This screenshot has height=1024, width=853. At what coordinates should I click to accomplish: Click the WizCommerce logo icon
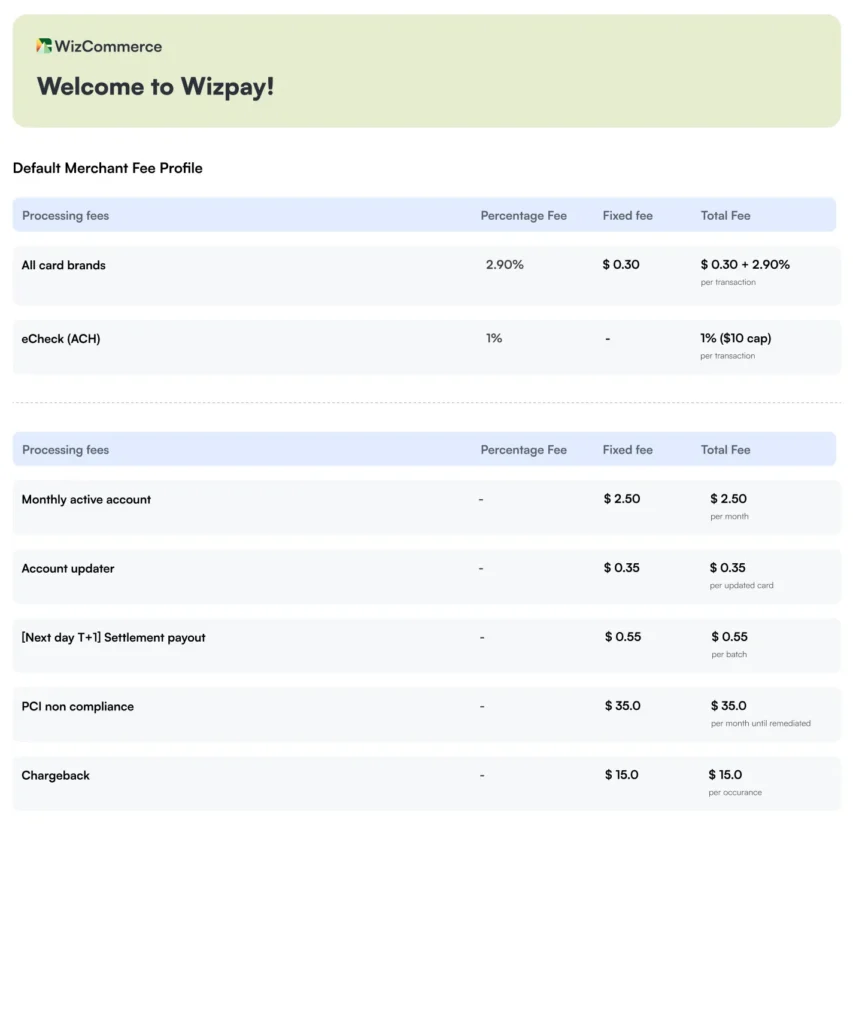[x=44, y=46]
